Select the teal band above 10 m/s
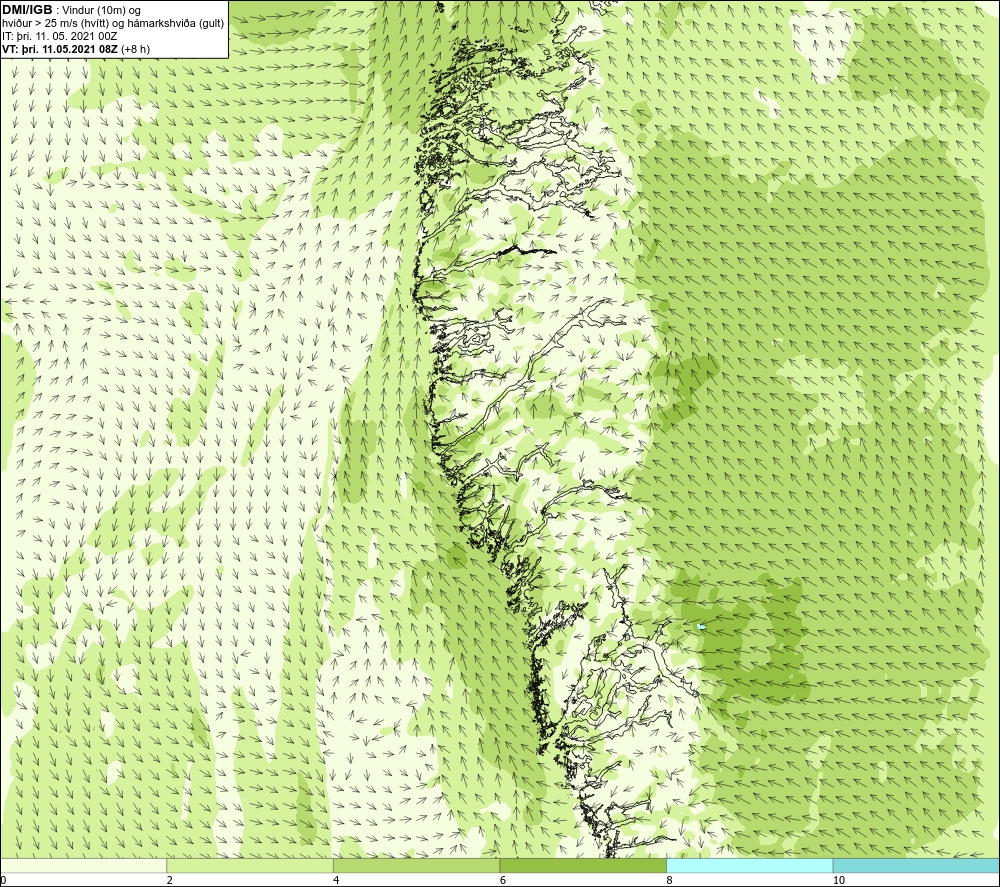The width and height of the screenshot is (1000, 887). click(916, 865)
